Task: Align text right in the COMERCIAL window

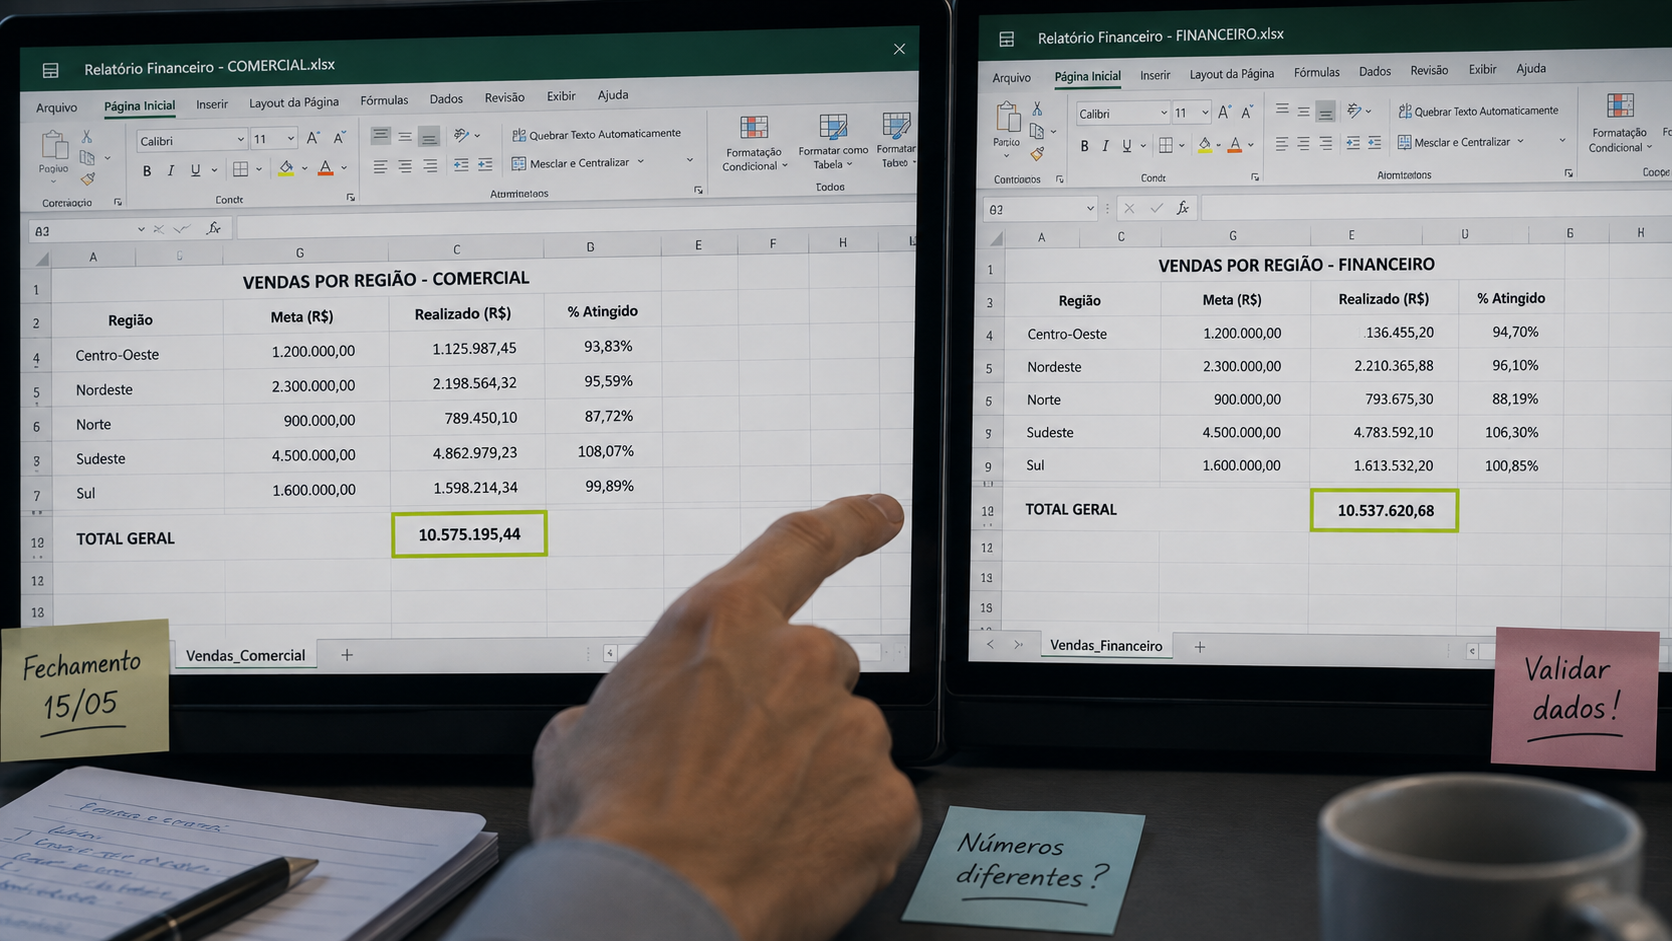Action: pos(430,166)
